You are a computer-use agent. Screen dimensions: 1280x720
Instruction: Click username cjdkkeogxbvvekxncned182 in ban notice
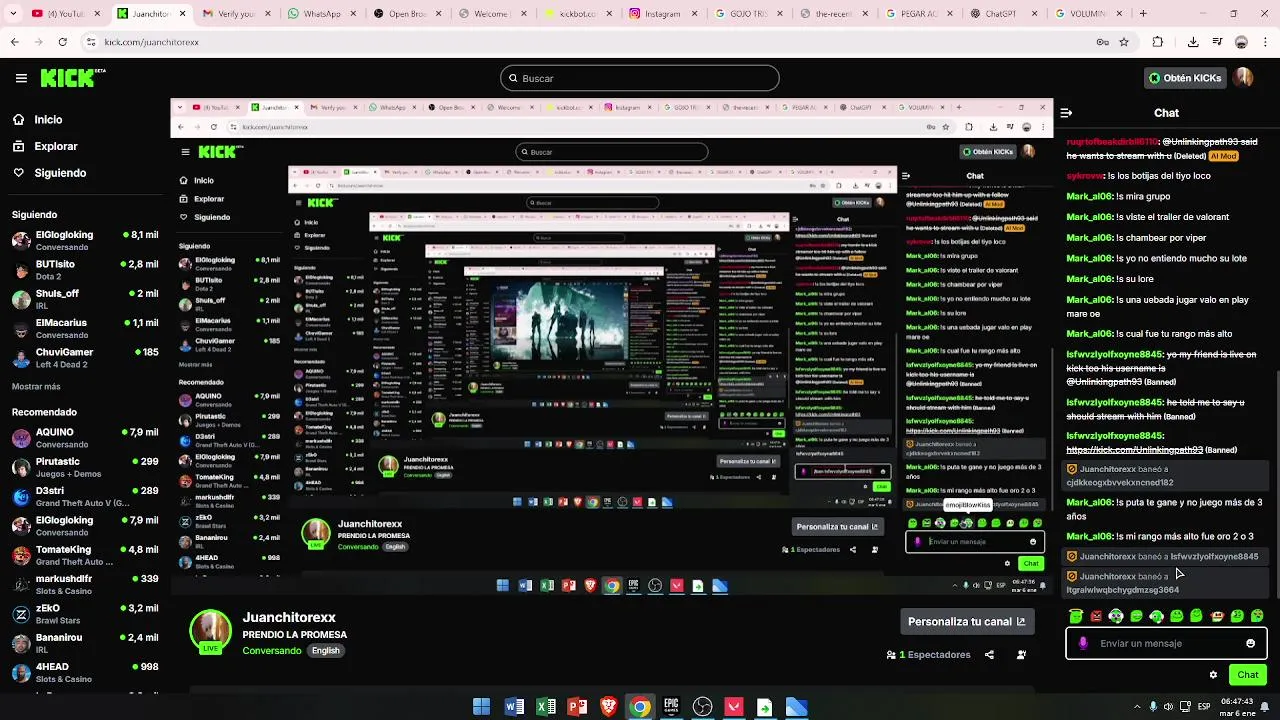(x=1119, y=482)
